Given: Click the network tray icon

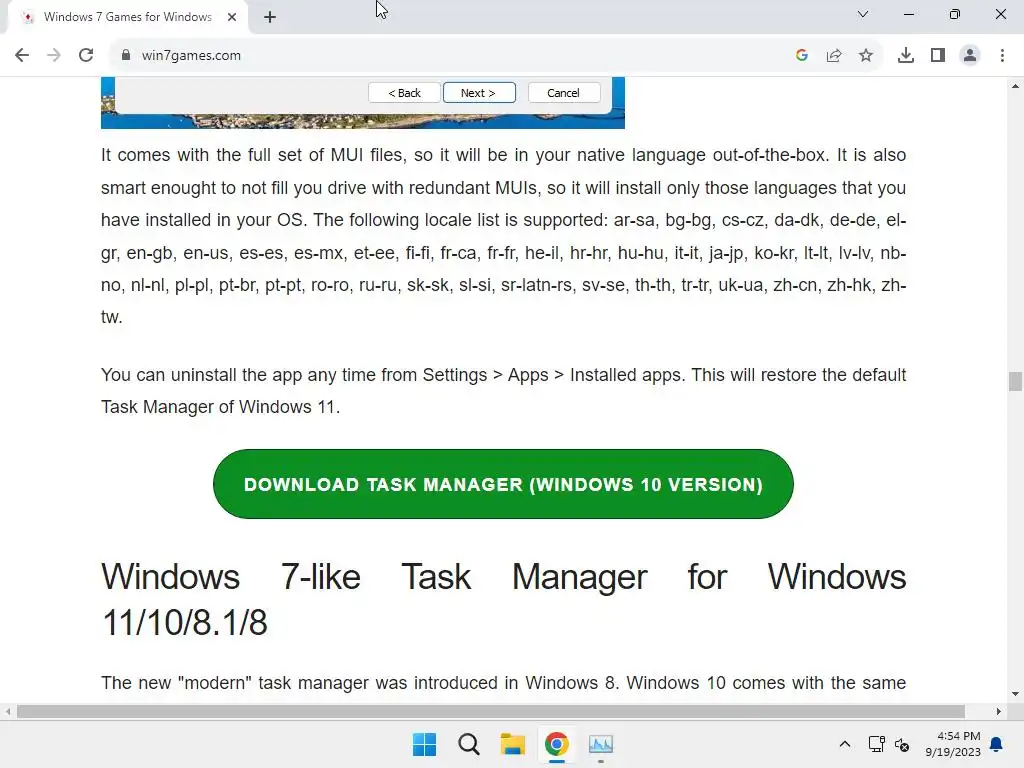Looking at the screenshot, I should (x=876, y=744).
